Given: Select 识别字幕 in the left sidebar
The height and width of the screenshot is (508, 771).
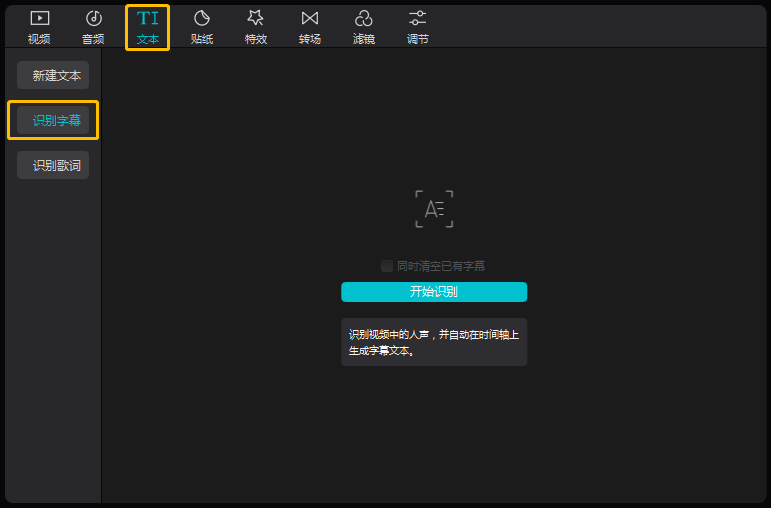Looking at the screenshot, I should 53,120.
